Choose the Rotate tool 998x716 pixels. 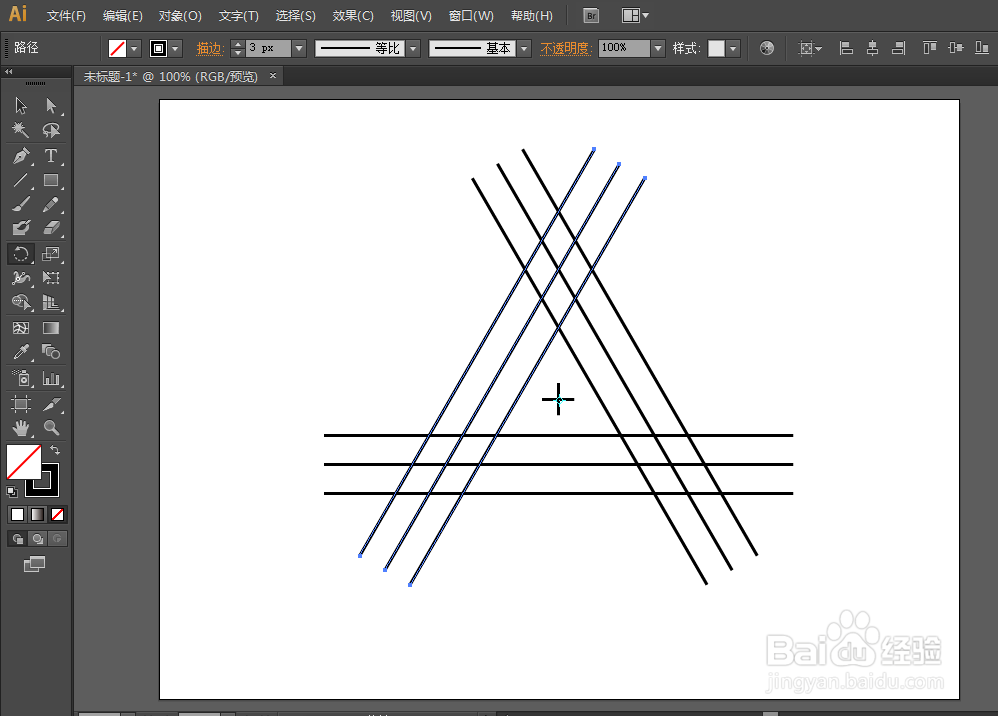20,254
